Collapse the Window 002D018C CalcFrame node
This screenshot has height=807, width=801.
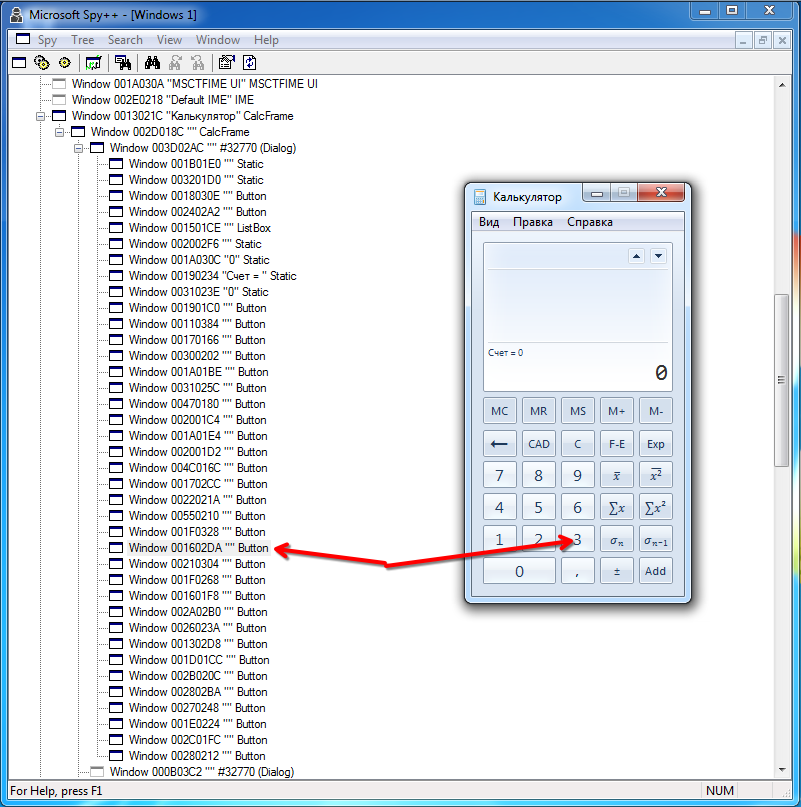[x=59, y=132]
